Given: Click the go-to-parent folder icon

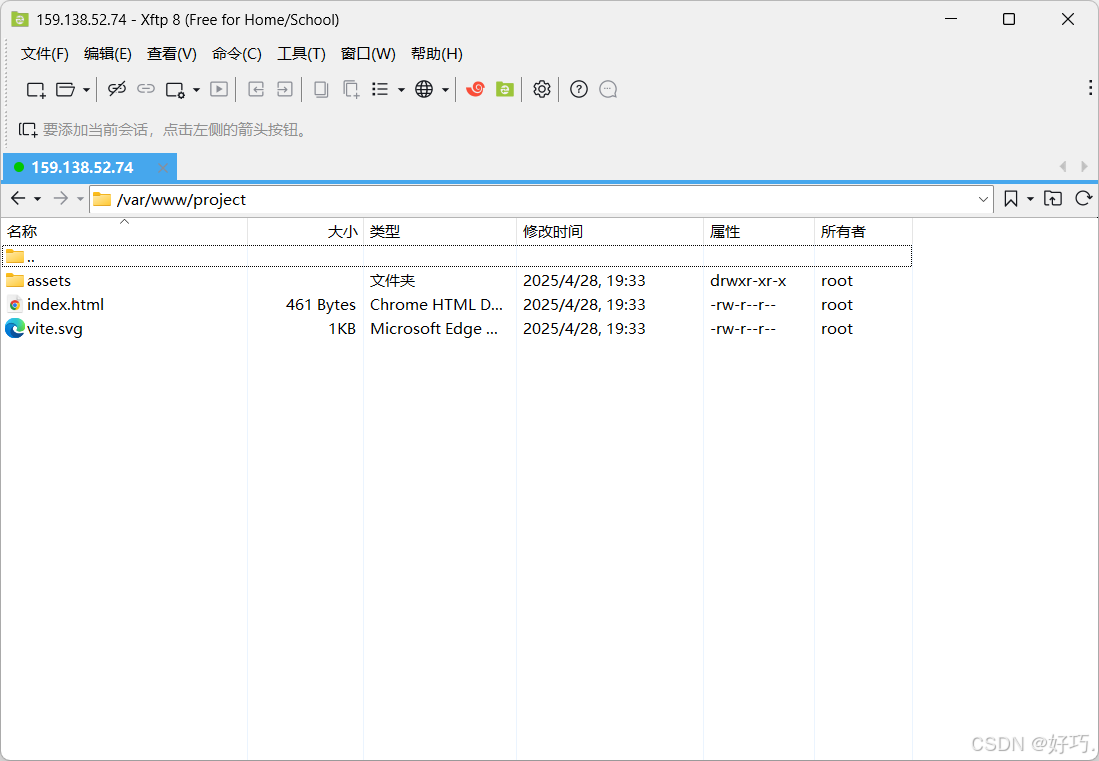Looking at the screenshot, I should (x=1053, y=198).
